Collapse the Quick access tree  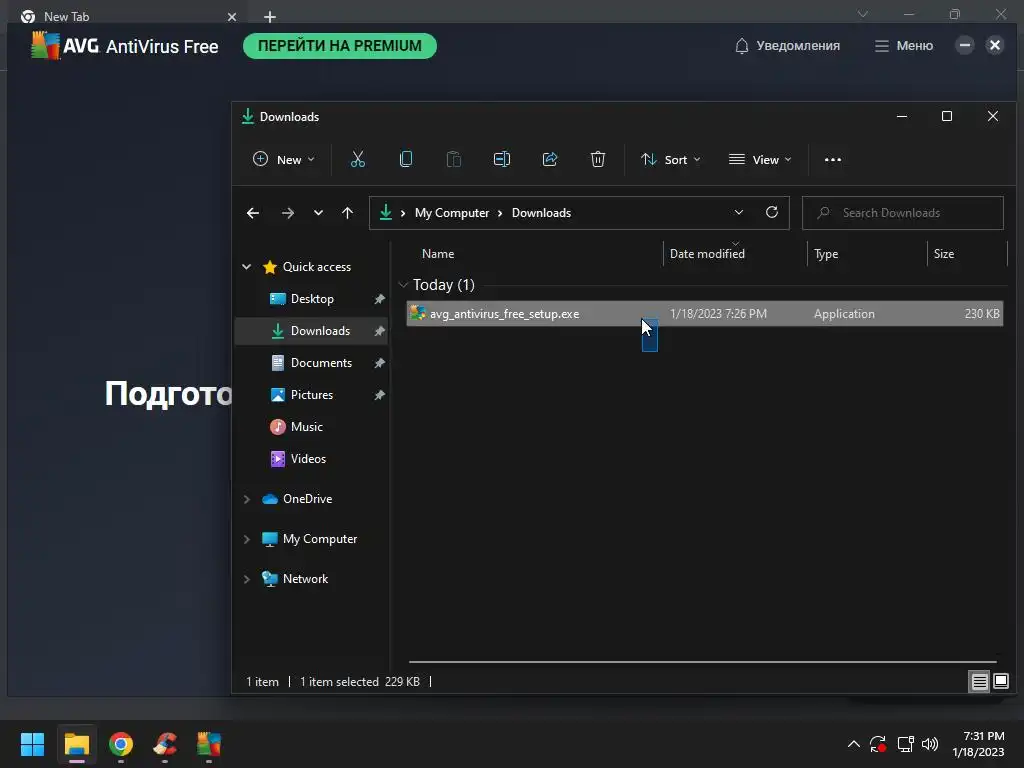coord(247,266)
